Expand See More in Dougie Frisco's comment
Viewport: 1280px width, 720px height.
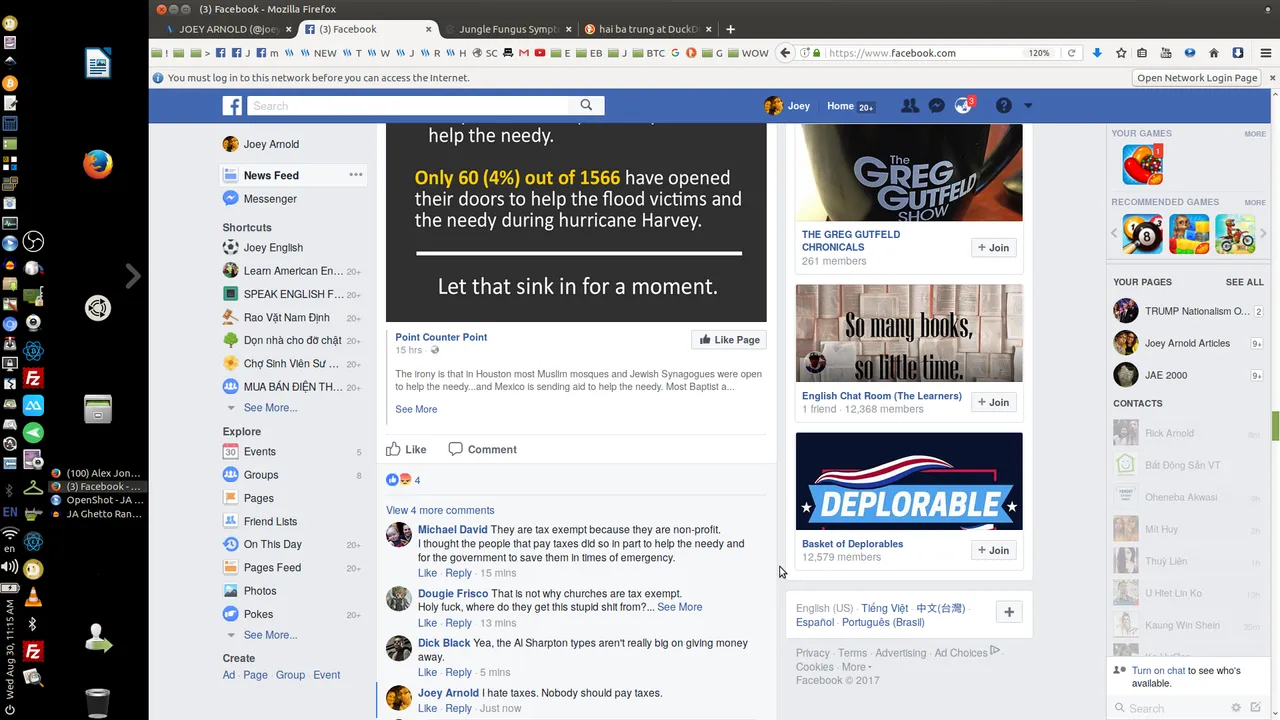click(x=680, y=607)
